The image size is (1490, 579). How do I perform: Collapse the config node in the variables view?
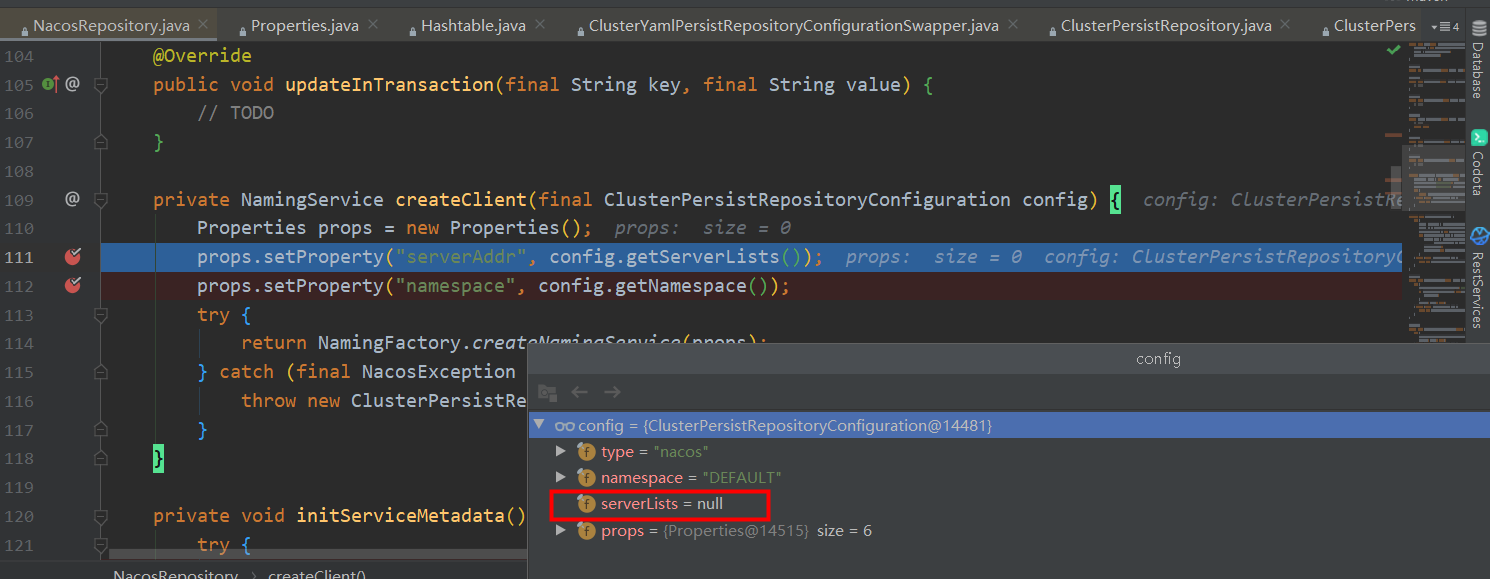click(x=540, y=425)
